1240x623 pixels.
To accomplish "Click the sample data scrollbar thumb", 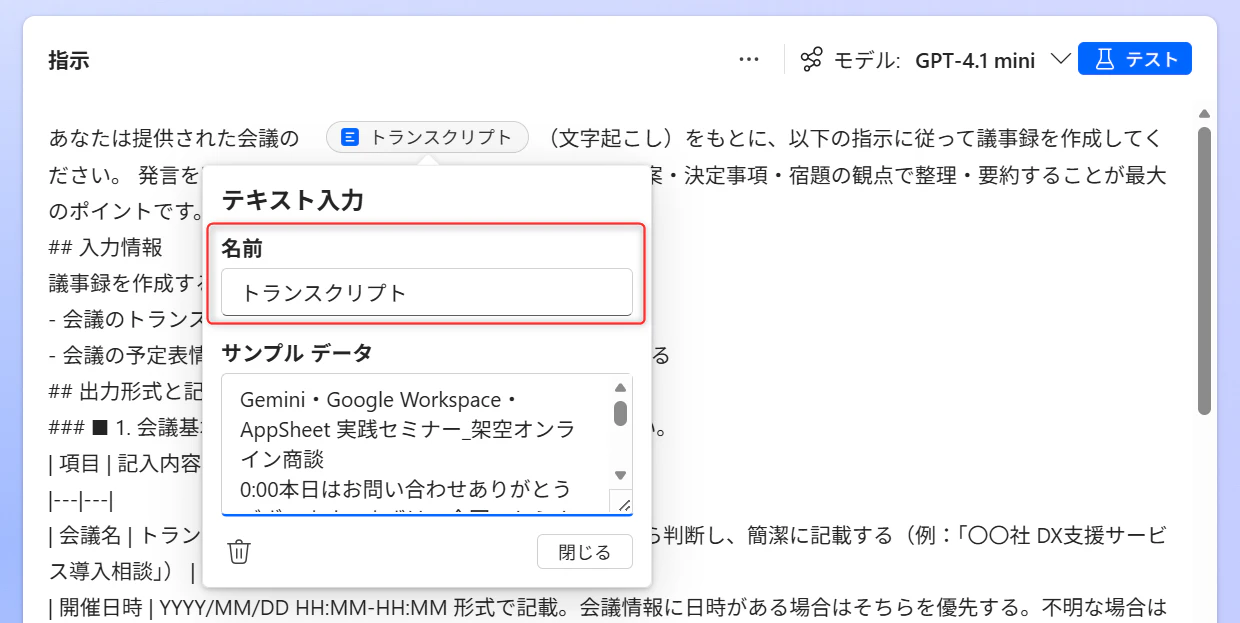I will [x=620, y=413].
